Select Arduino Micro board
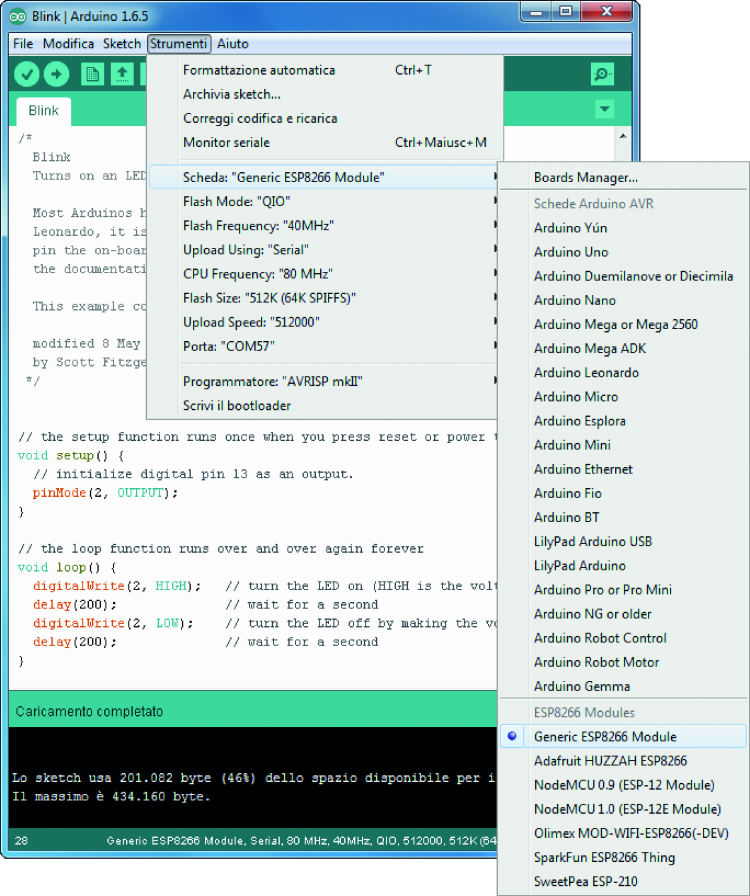750x896 pixels. (623, 397)
